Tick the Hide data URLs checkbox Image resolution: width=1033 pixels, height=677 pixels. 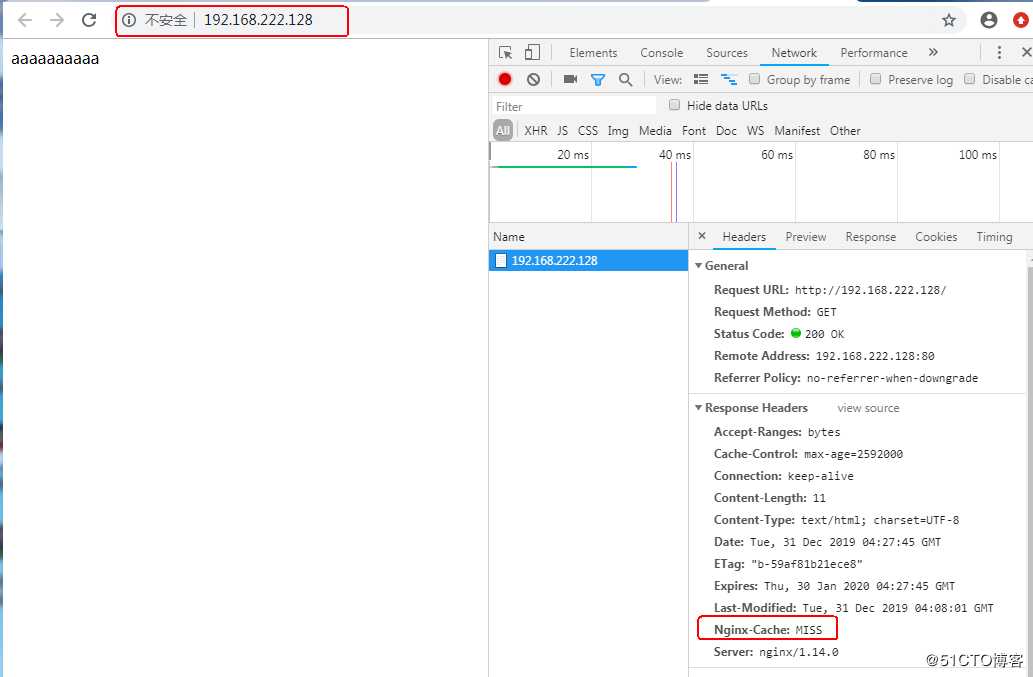[674, 105]
